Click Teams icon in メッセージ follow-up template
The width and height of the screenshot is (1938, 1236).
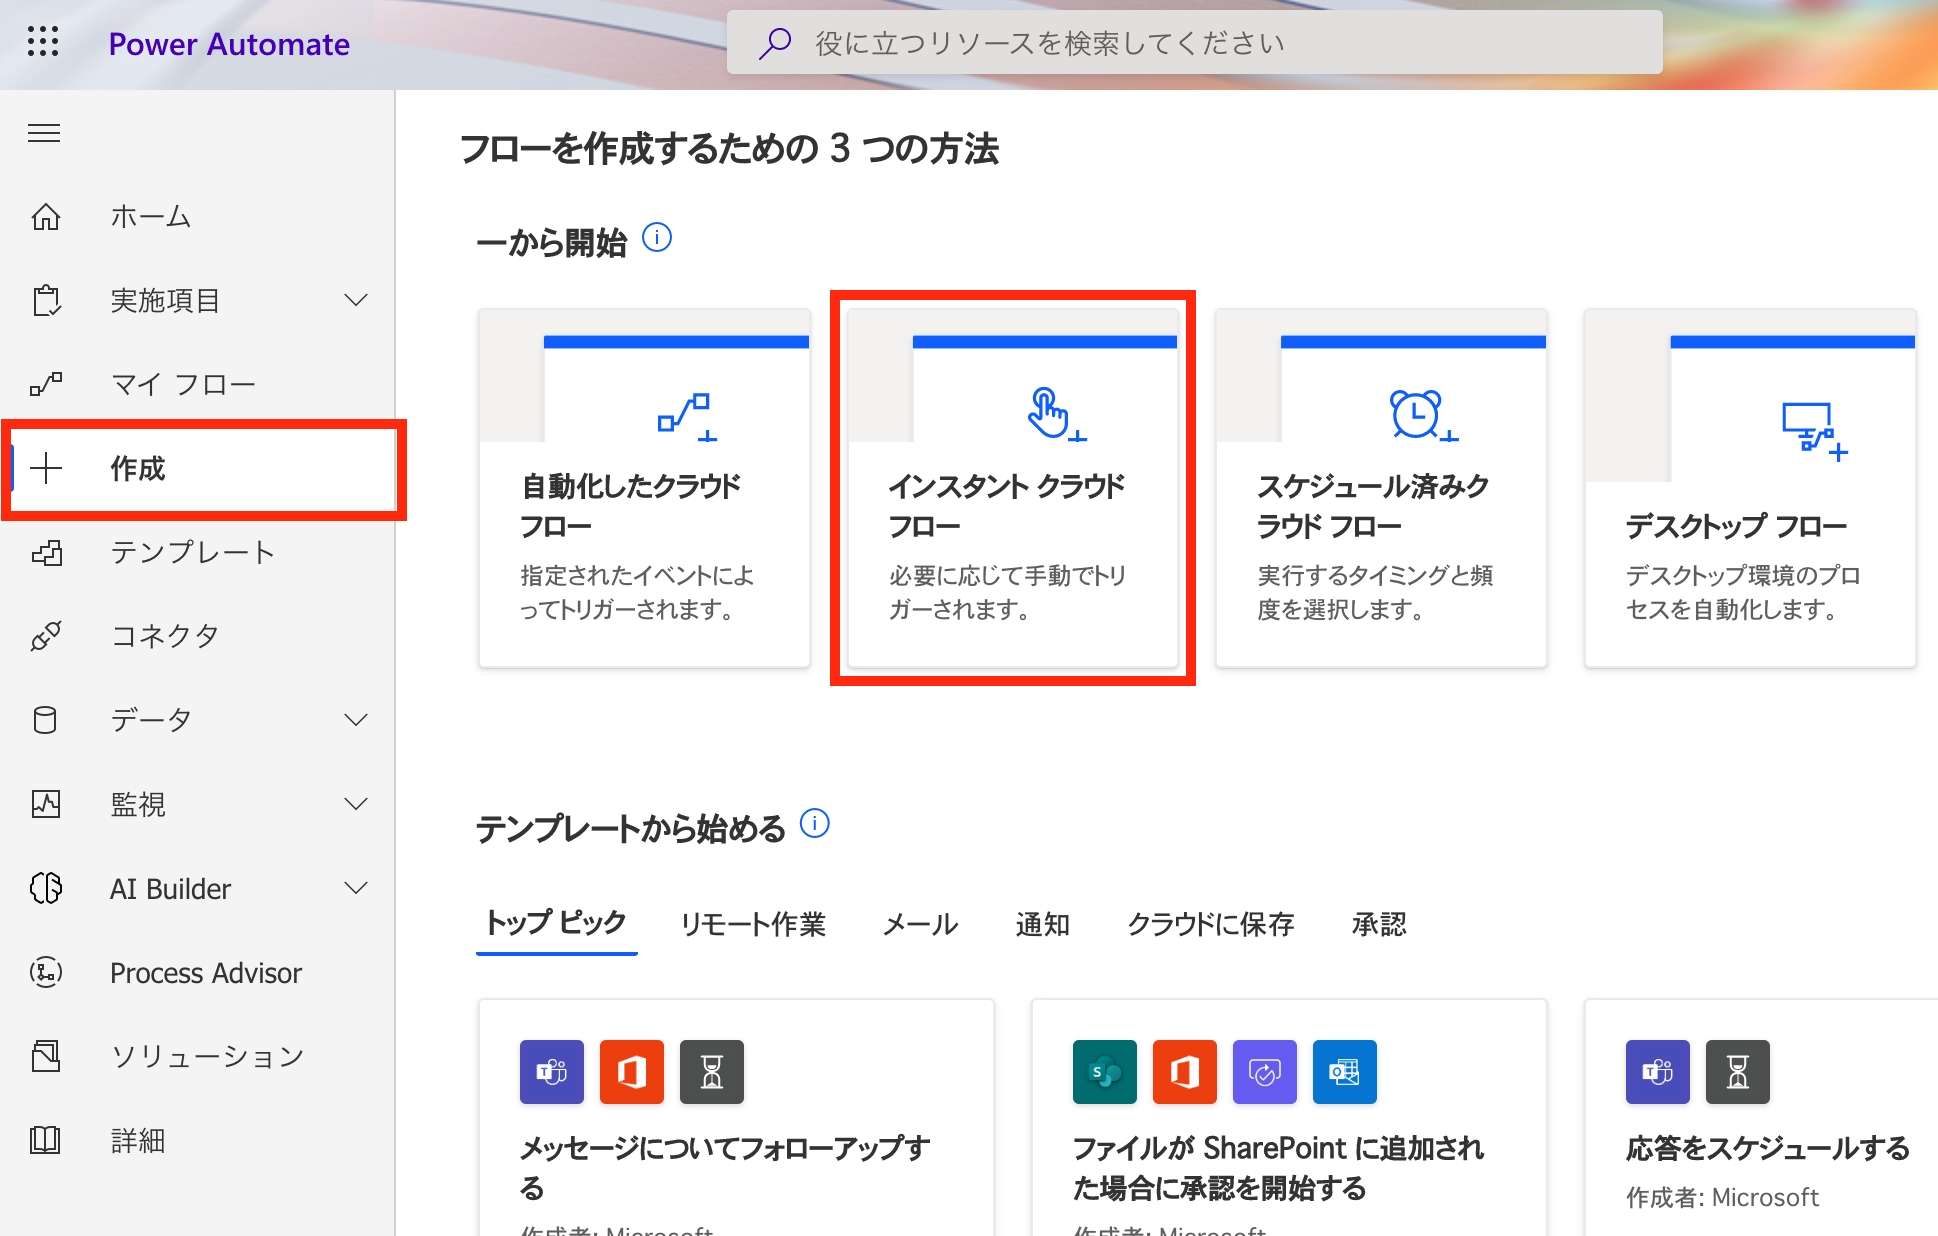click(x=552, y=1072)
